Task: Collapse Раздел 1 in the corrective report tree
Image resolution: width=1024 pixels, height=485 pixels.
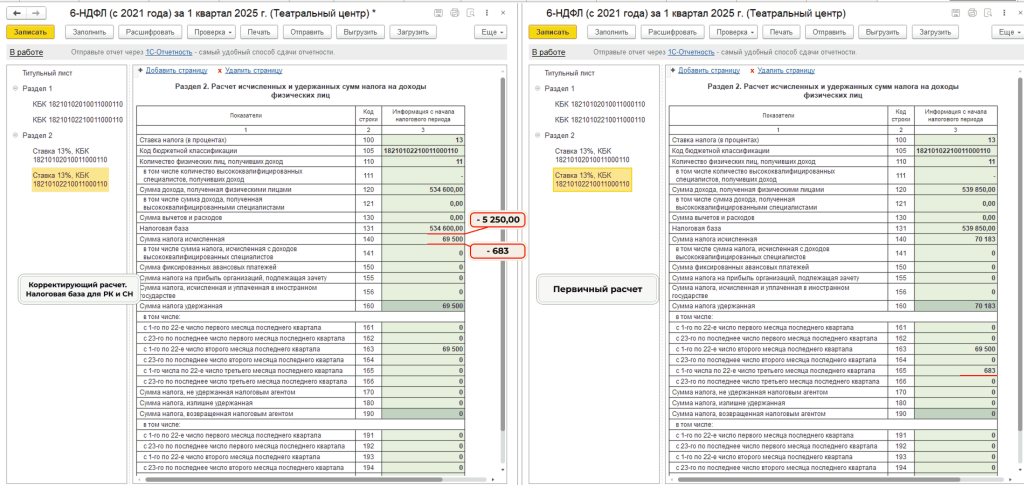Action: click(16, 89)
